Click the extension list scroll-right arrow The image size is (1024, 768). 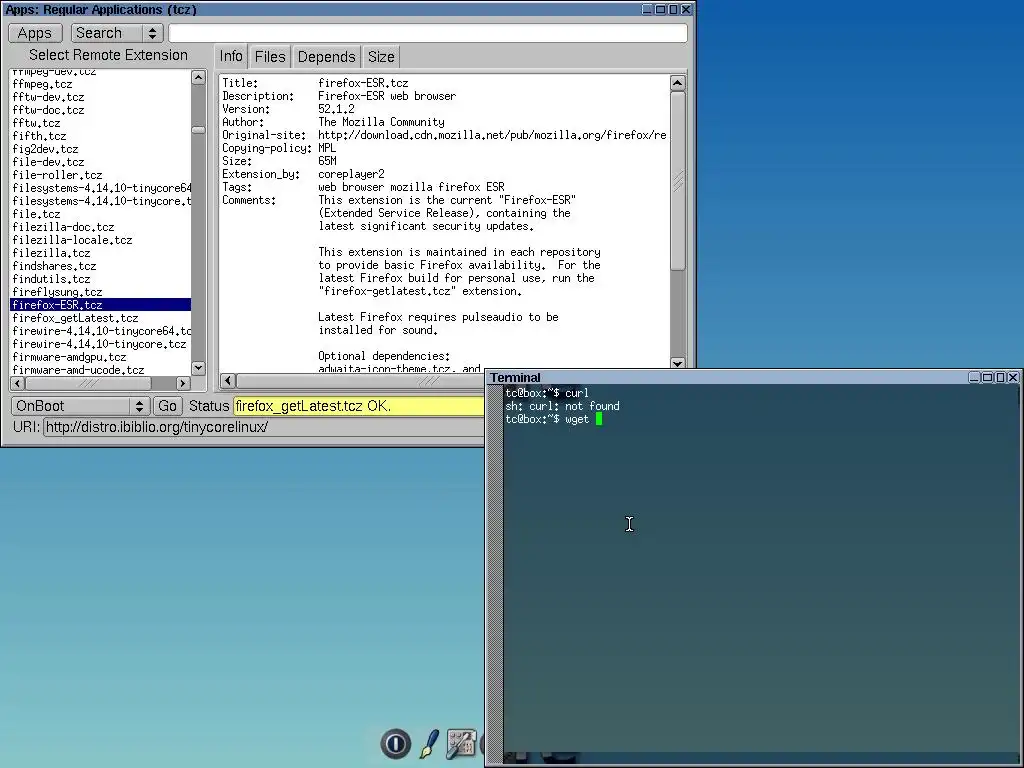click(184, 383)
